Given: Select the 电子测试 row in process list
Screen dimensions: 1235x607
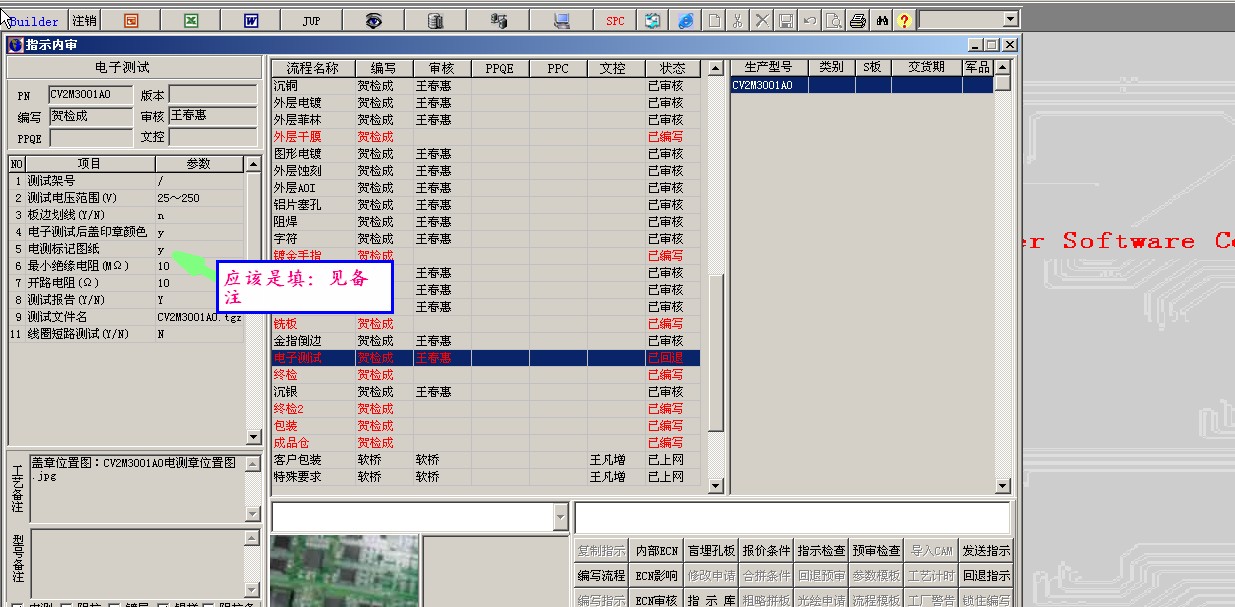Looking at the screenshot, I should coord(486,358).
